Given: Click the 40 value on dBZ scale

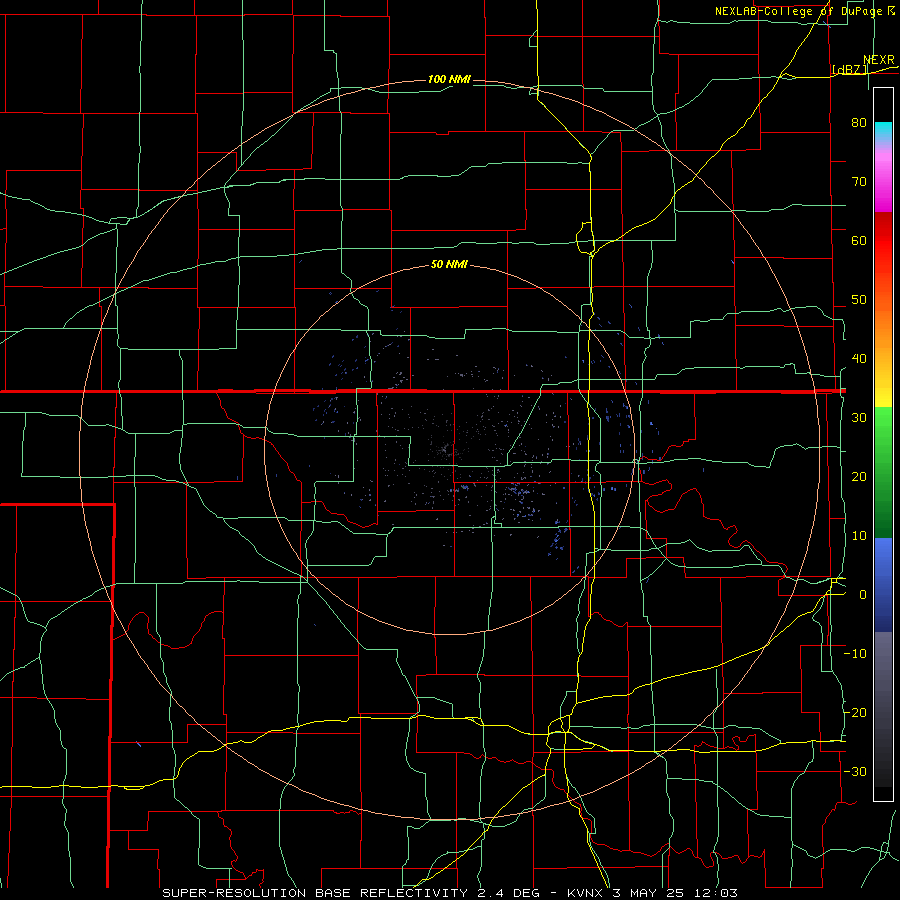Looking at the screenshot, I should pos(859,359).
